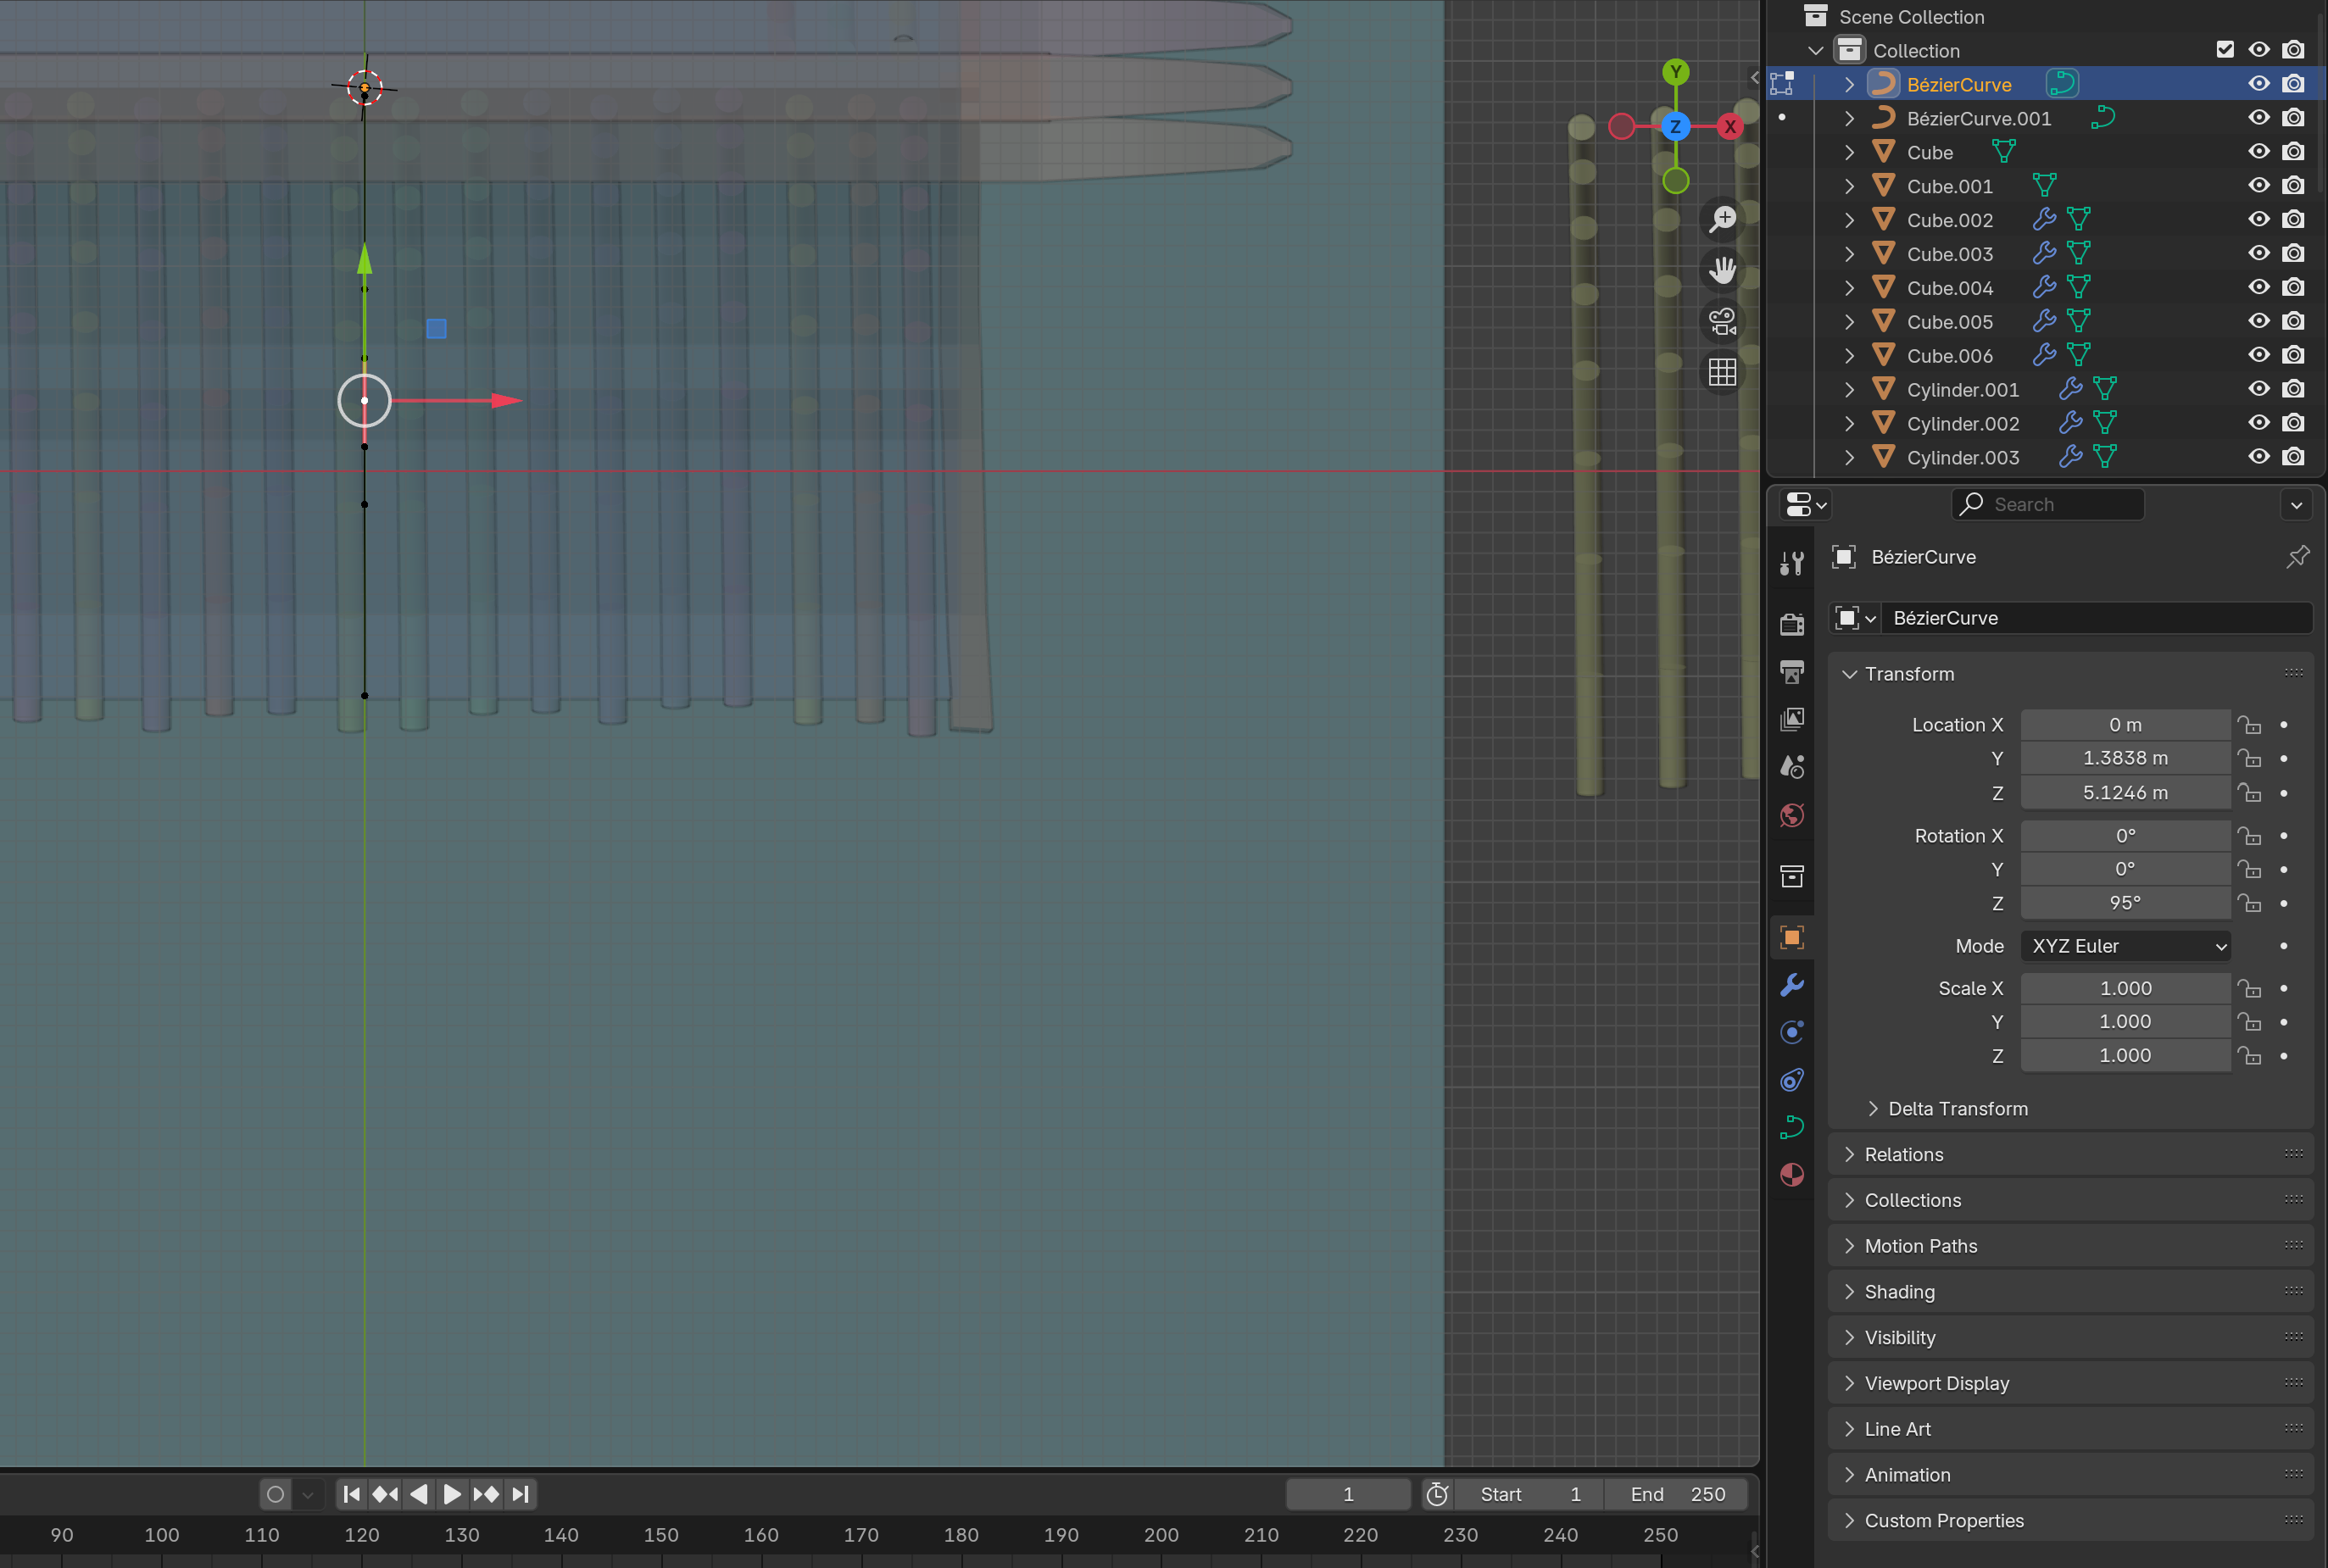Click the current frame field
Screen dimensions: 2328x1568
click(1348, 1494)
